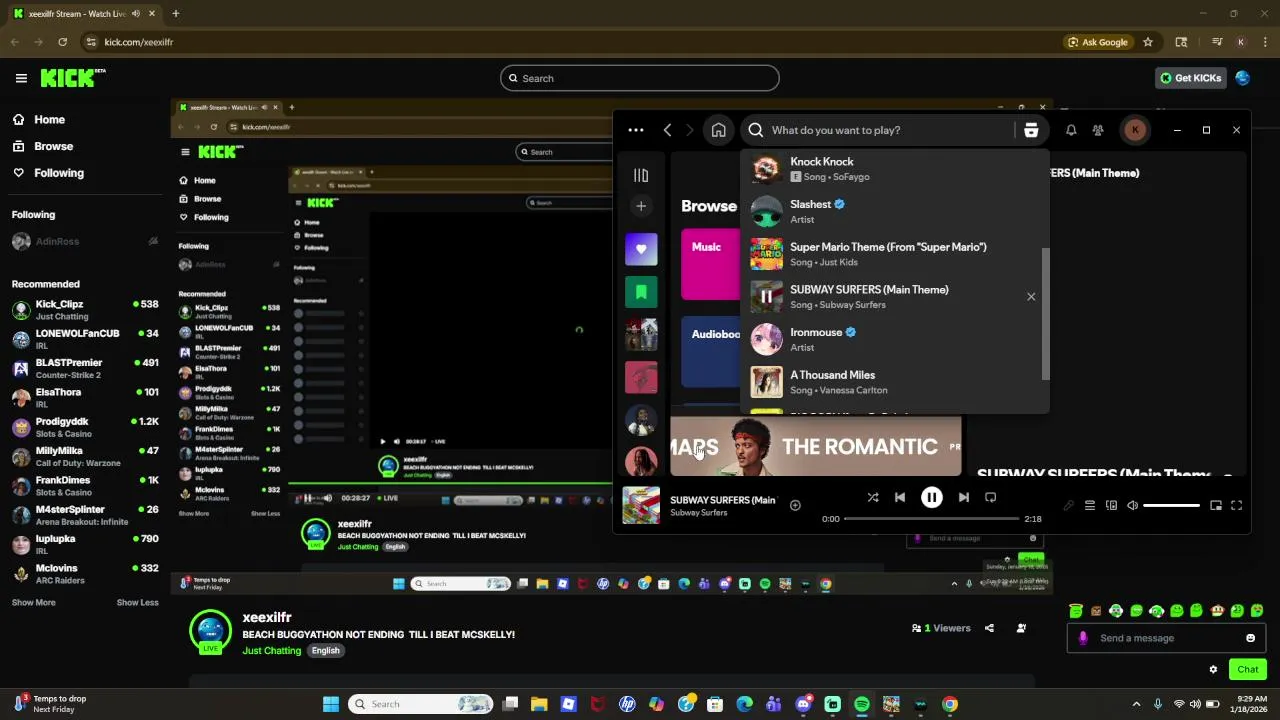Click Spotify's Browse icon in search bar

1031,130
